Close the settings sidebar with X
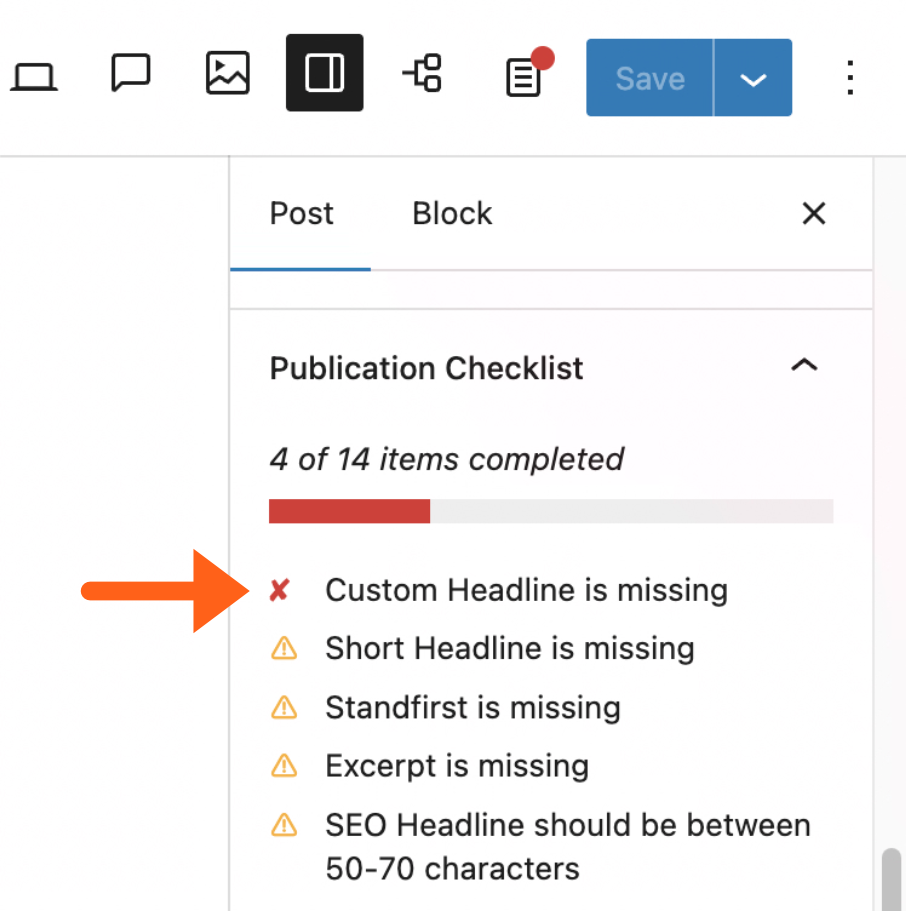Image resolution: width=906 pixels, height=911 pixels. coord(814,213)
